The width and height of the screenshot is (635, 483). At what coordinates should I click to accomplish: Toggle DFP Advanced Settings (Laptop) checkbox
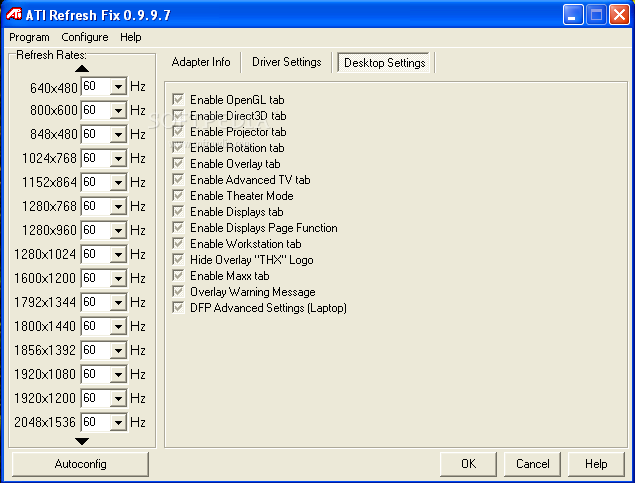pyautogui.click(x=178, y=307)
